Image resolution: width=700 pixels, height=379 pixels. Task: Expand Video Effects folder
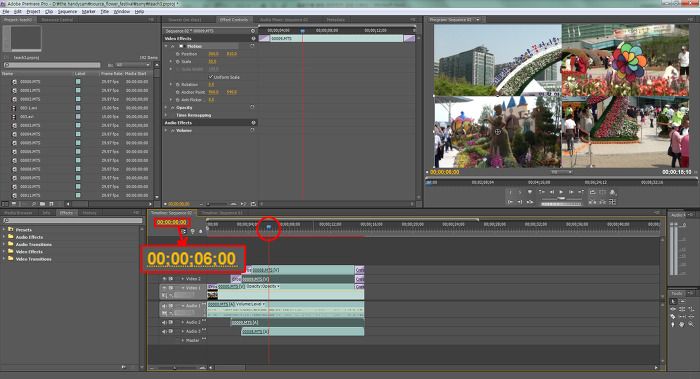point(4,251)
